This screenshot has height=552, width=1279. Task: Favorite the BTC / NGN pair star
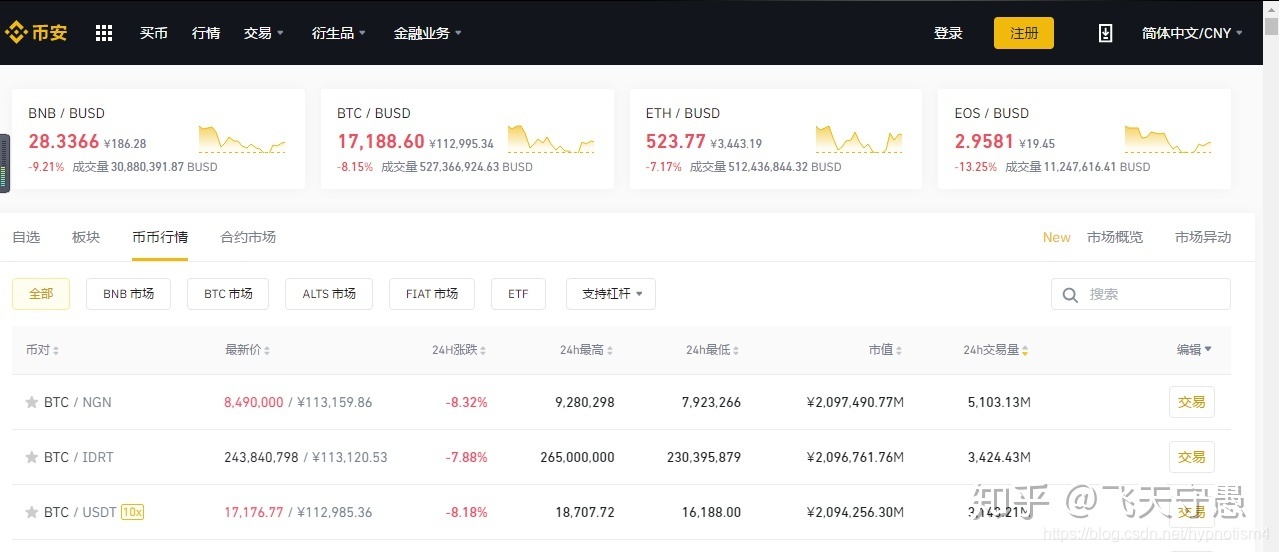(x=32, y=402)
